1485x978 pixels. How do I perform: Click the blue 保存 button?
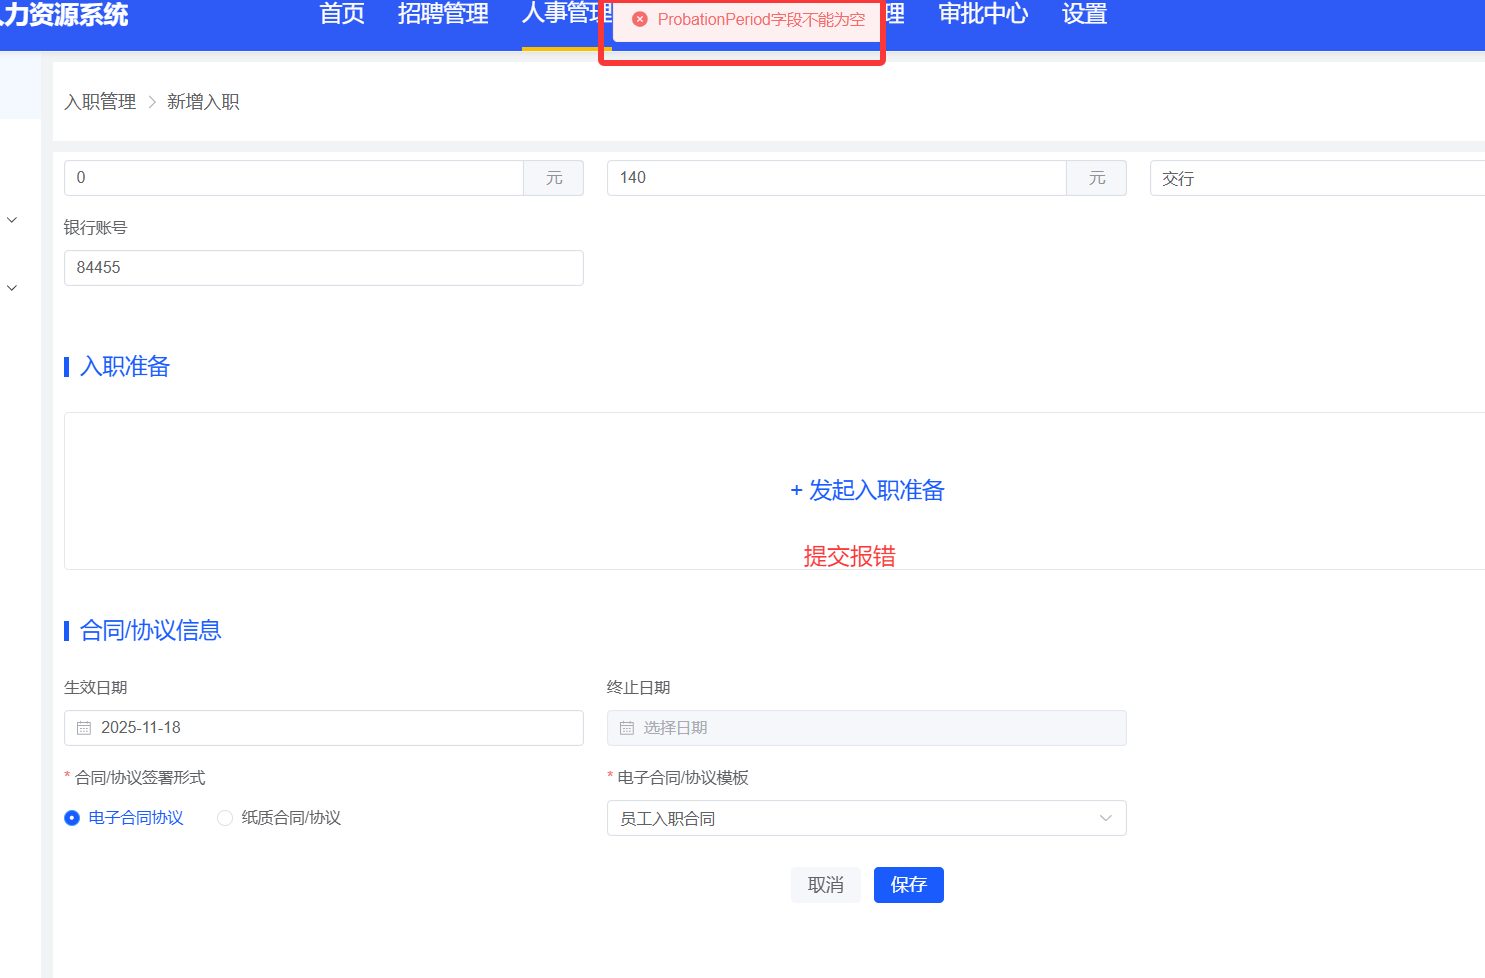pyautogui.click(x=908, y=885)
